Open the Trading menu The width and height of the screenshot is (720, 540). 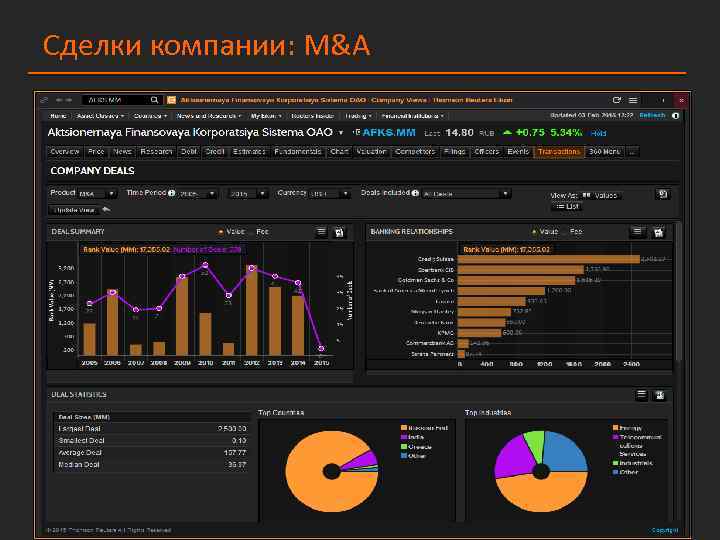coord(358,116)
